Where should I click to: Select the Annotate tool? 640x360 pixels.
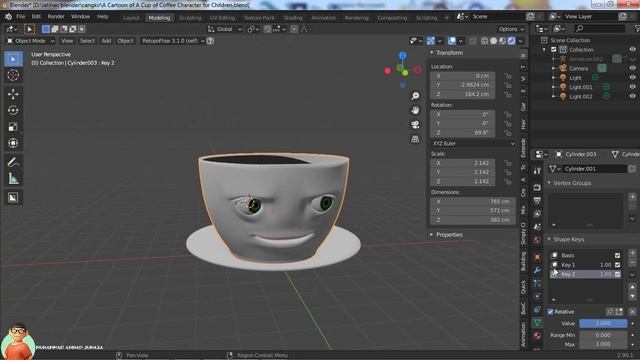tap(13, 162)
